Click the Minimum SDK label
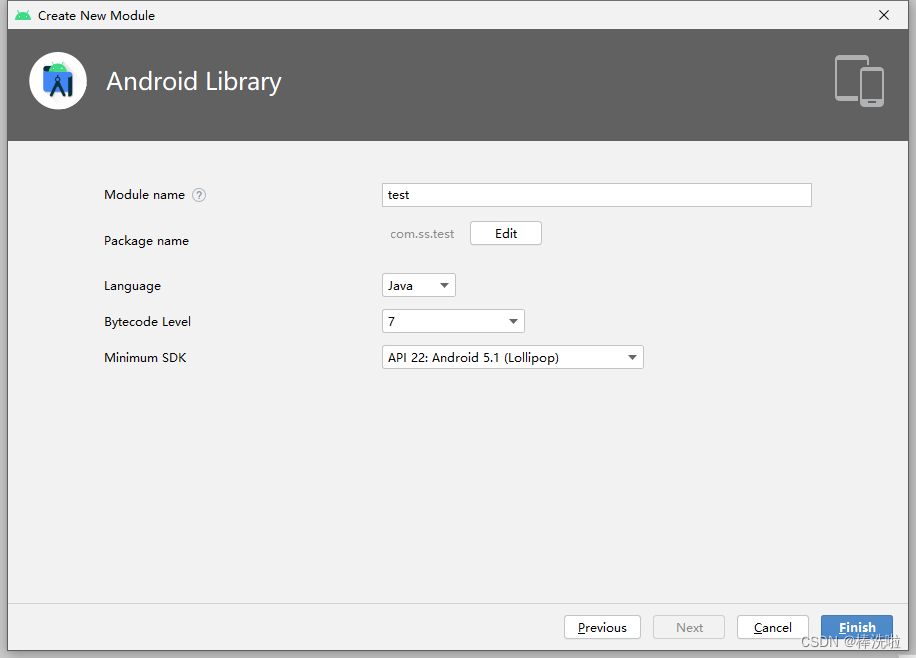Screen dimensions: 916x658 [145, 358]
